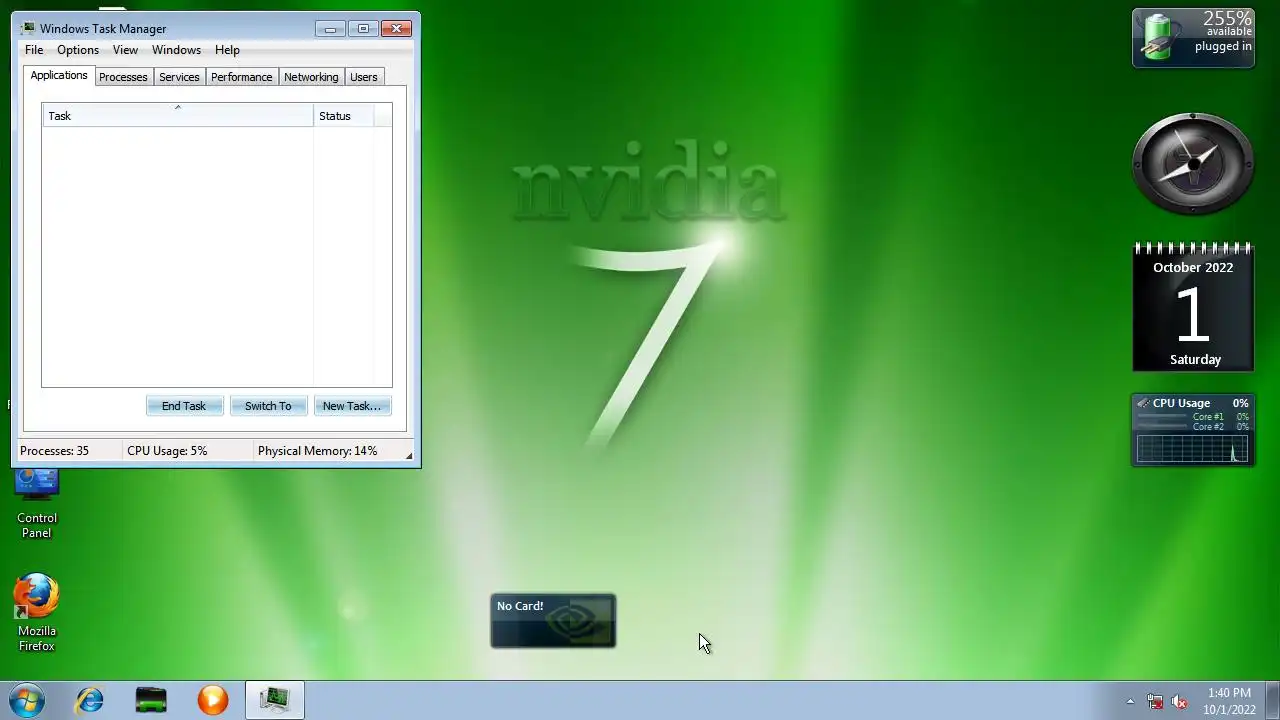Launch Windows Media Player from the taskbar

coord(212,700)
